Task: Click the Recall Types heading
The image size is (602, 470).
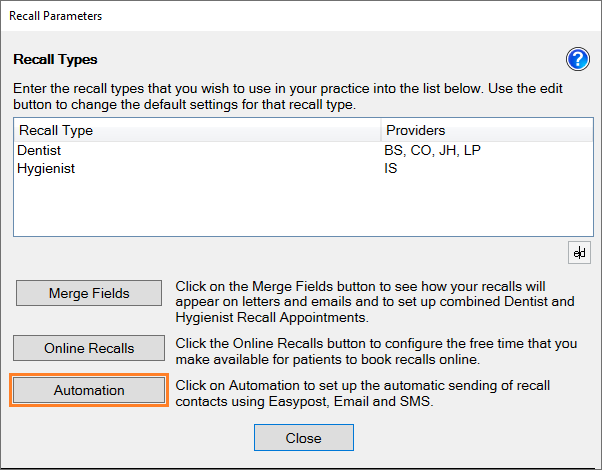Action: [55, 60]
